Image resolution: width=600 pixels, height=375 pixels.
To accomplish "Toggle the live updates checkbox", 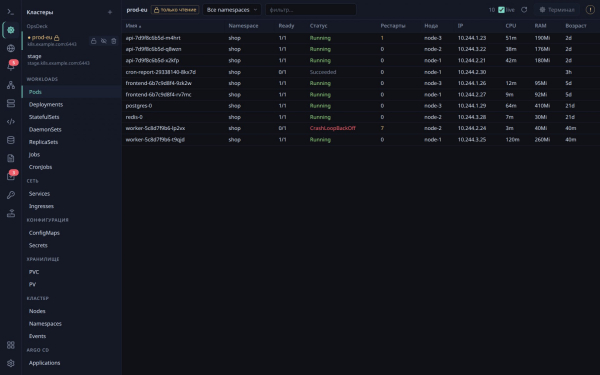I will tap(501, 10).
